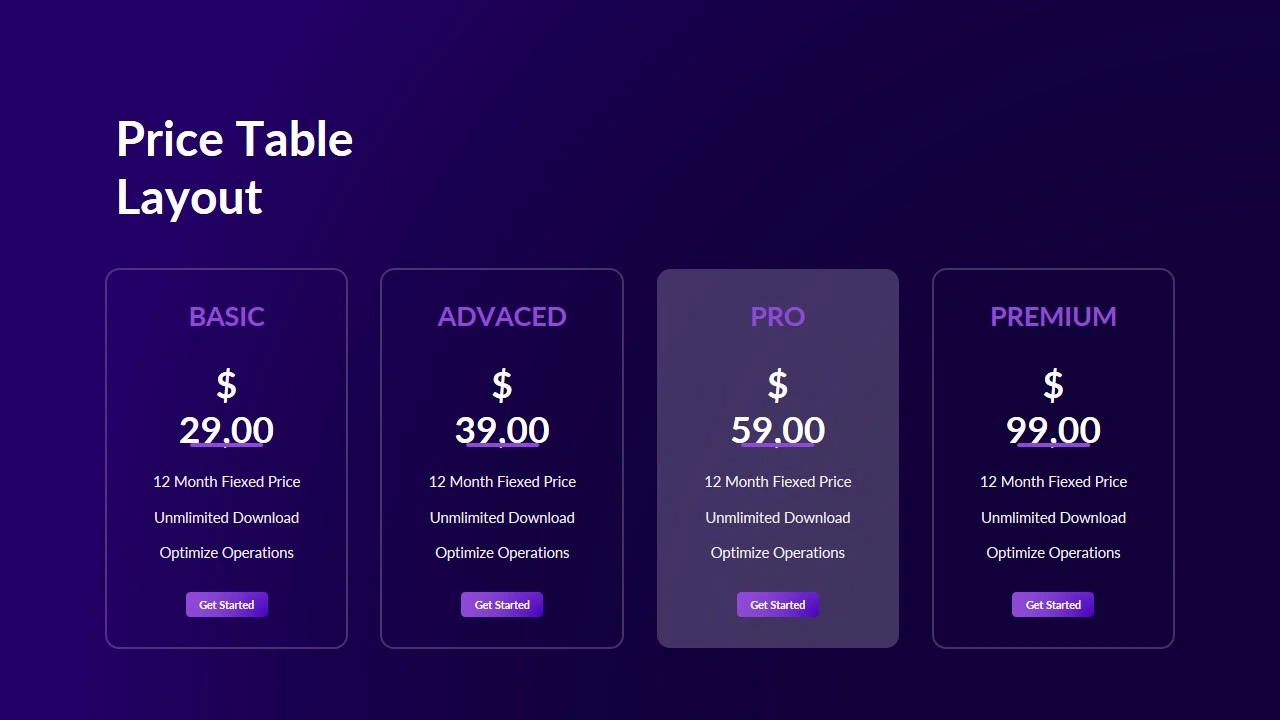Click the PRO plan heading

click(778, 317)
